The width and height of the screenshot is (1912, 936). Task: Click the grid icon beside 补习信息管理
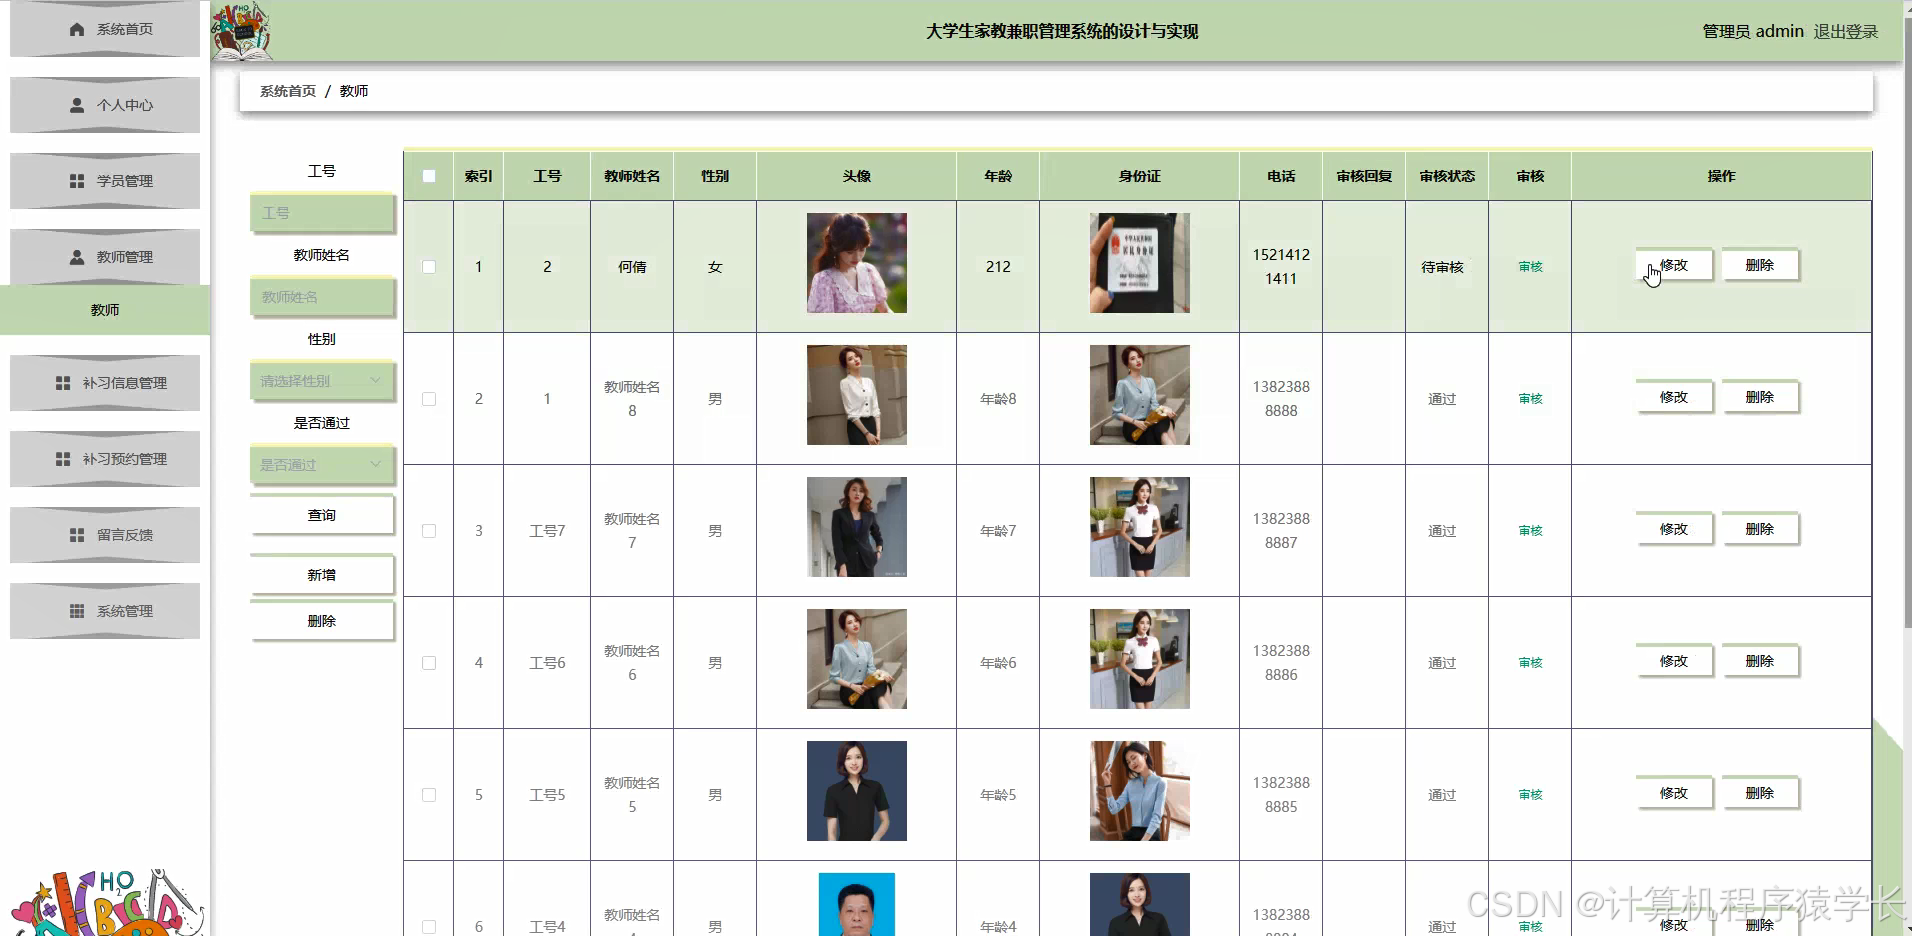(63, 383)
